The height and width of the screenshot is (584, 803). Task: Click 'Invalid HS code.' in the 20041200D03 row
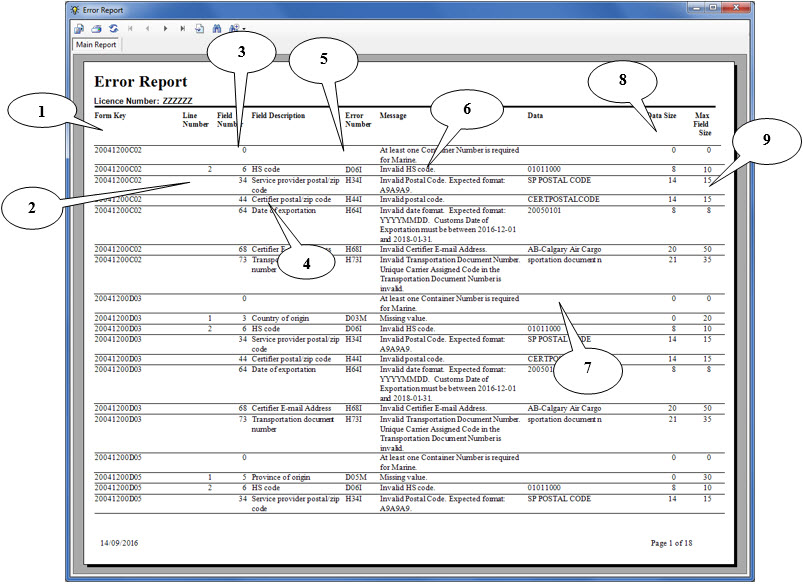pyautogui.click(x=407, y=329)
